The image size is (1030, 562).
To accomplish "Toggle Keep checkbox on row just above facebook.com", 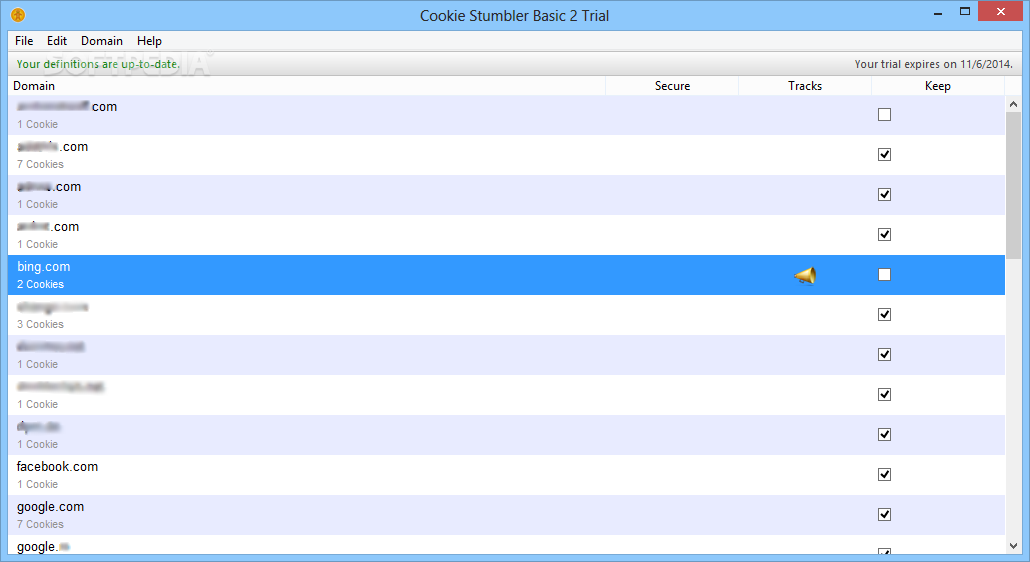I will point(884,435).
